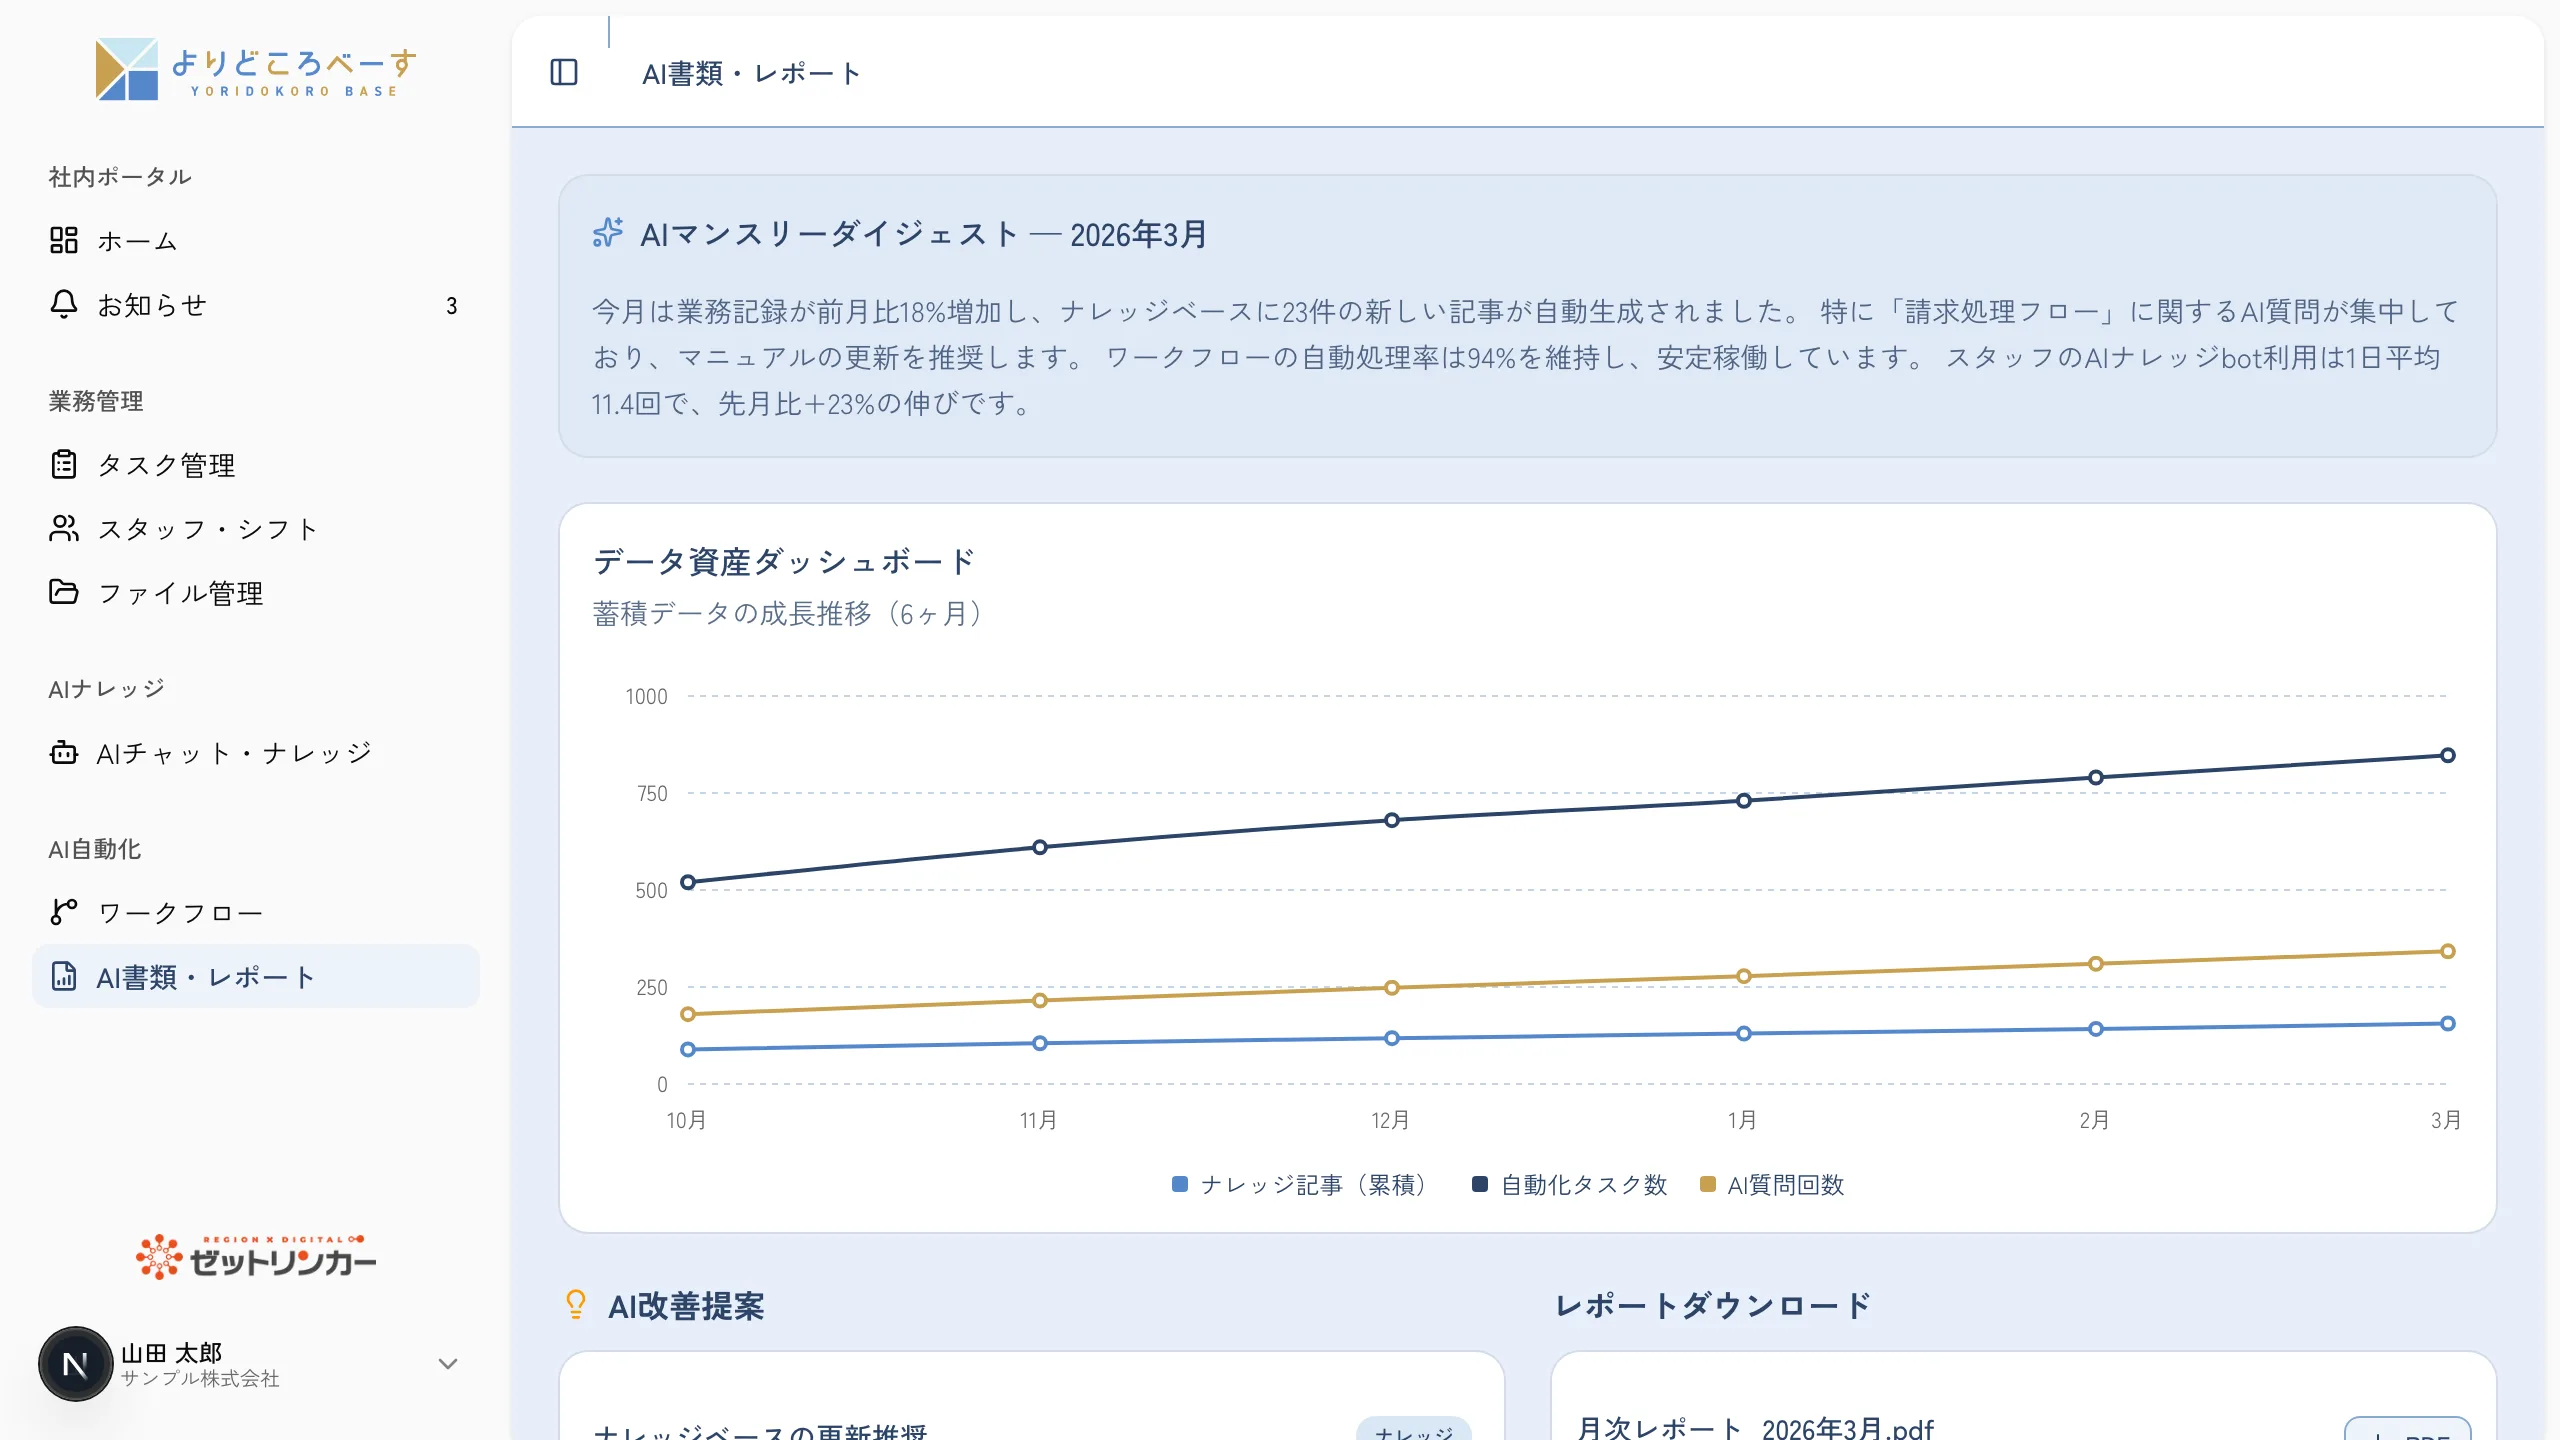Click the AIチャット・ナレッジ robot icon
Image resolution: width=2560 pixels, height=1440 pixels.
(64, 752)
